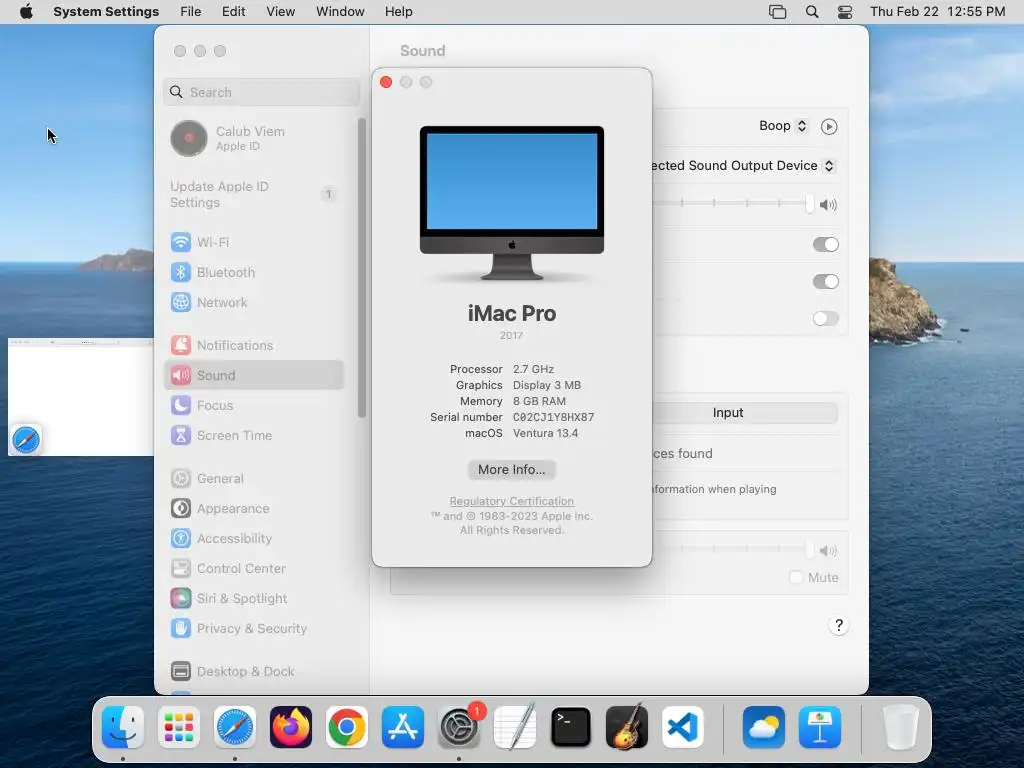This screenshot has height=768, width=1024.
Task: Open the Window menu
Action: point(340,12)
